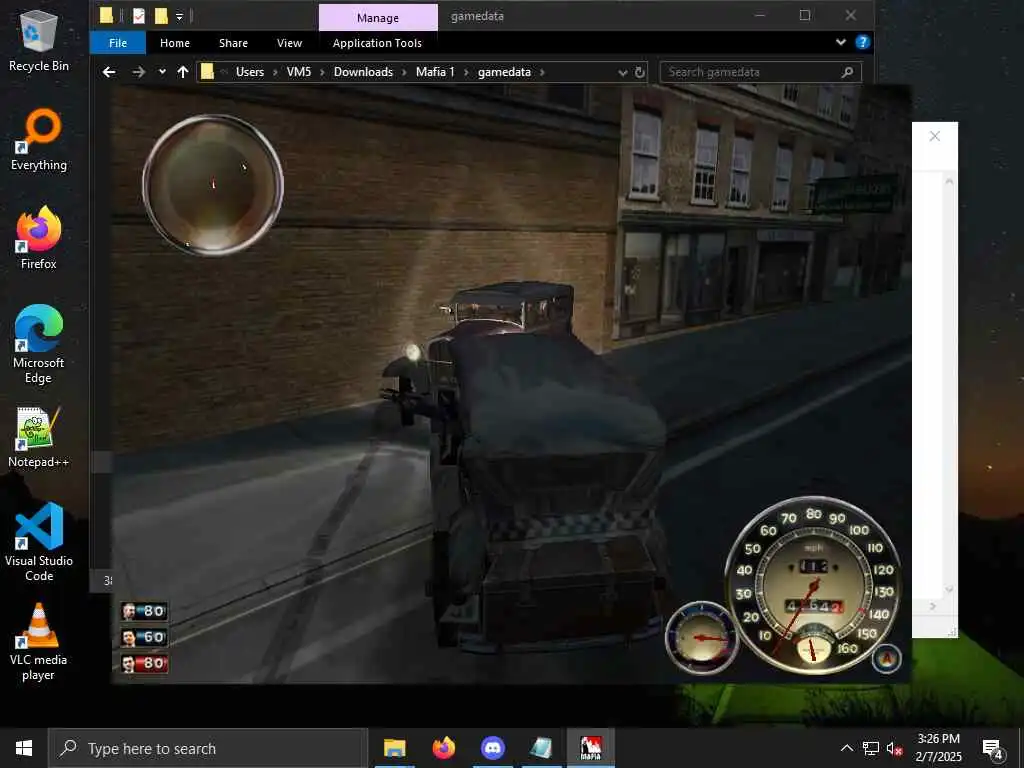Click Downloads in the address path
1024x768 pixels.
(363, 72)
